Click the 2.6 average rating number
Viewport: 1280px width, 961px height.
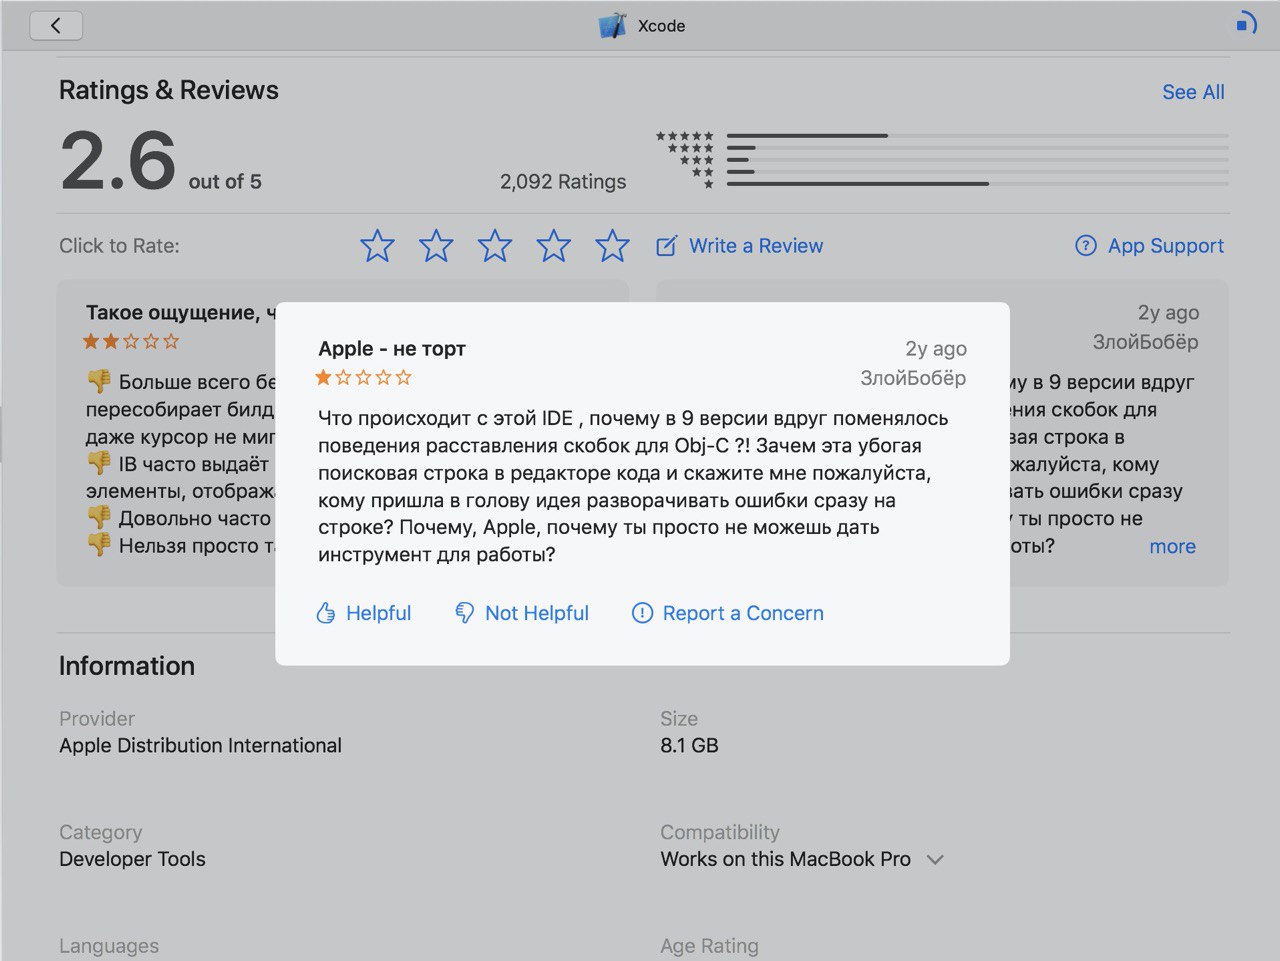click(x=118, y=161)
